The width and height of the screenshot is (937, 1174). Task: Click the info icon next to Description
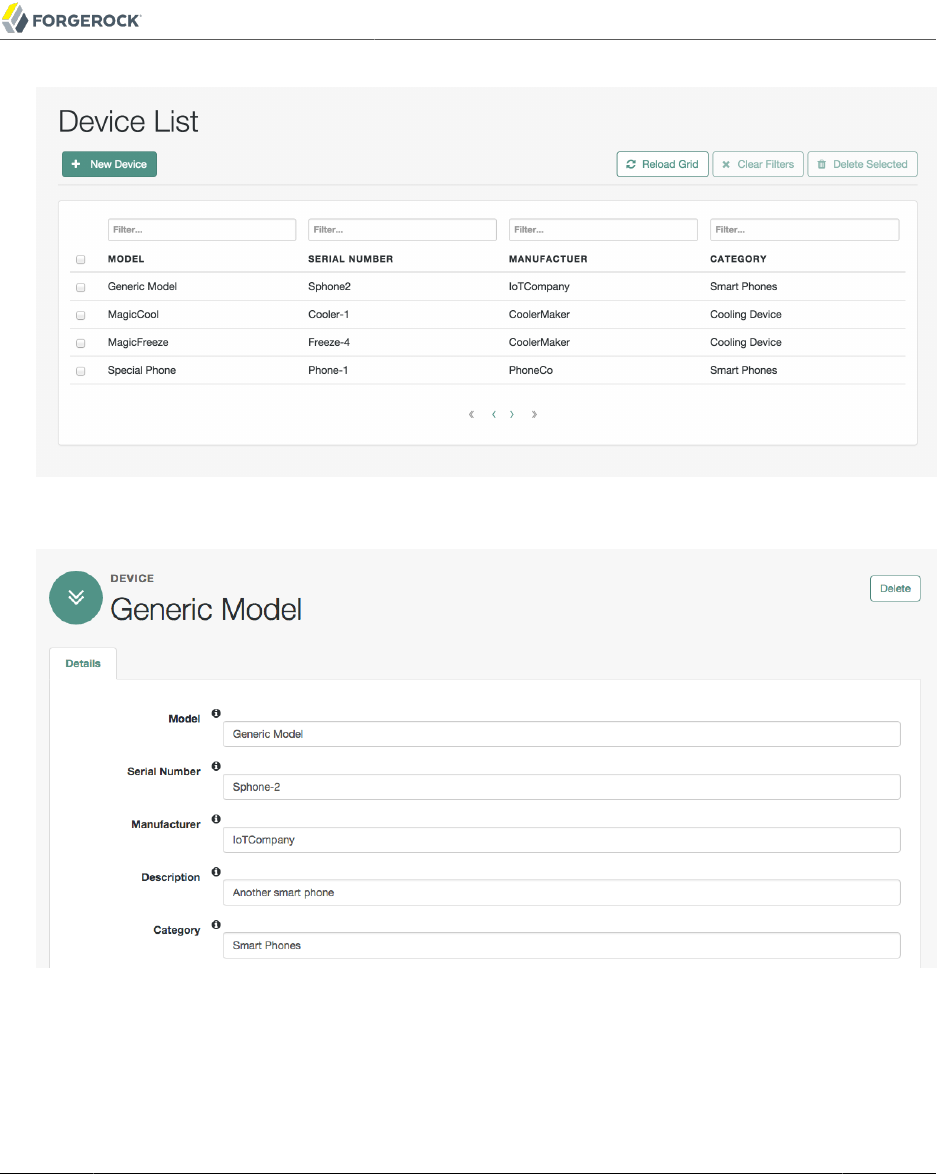(x=216, y=871)
